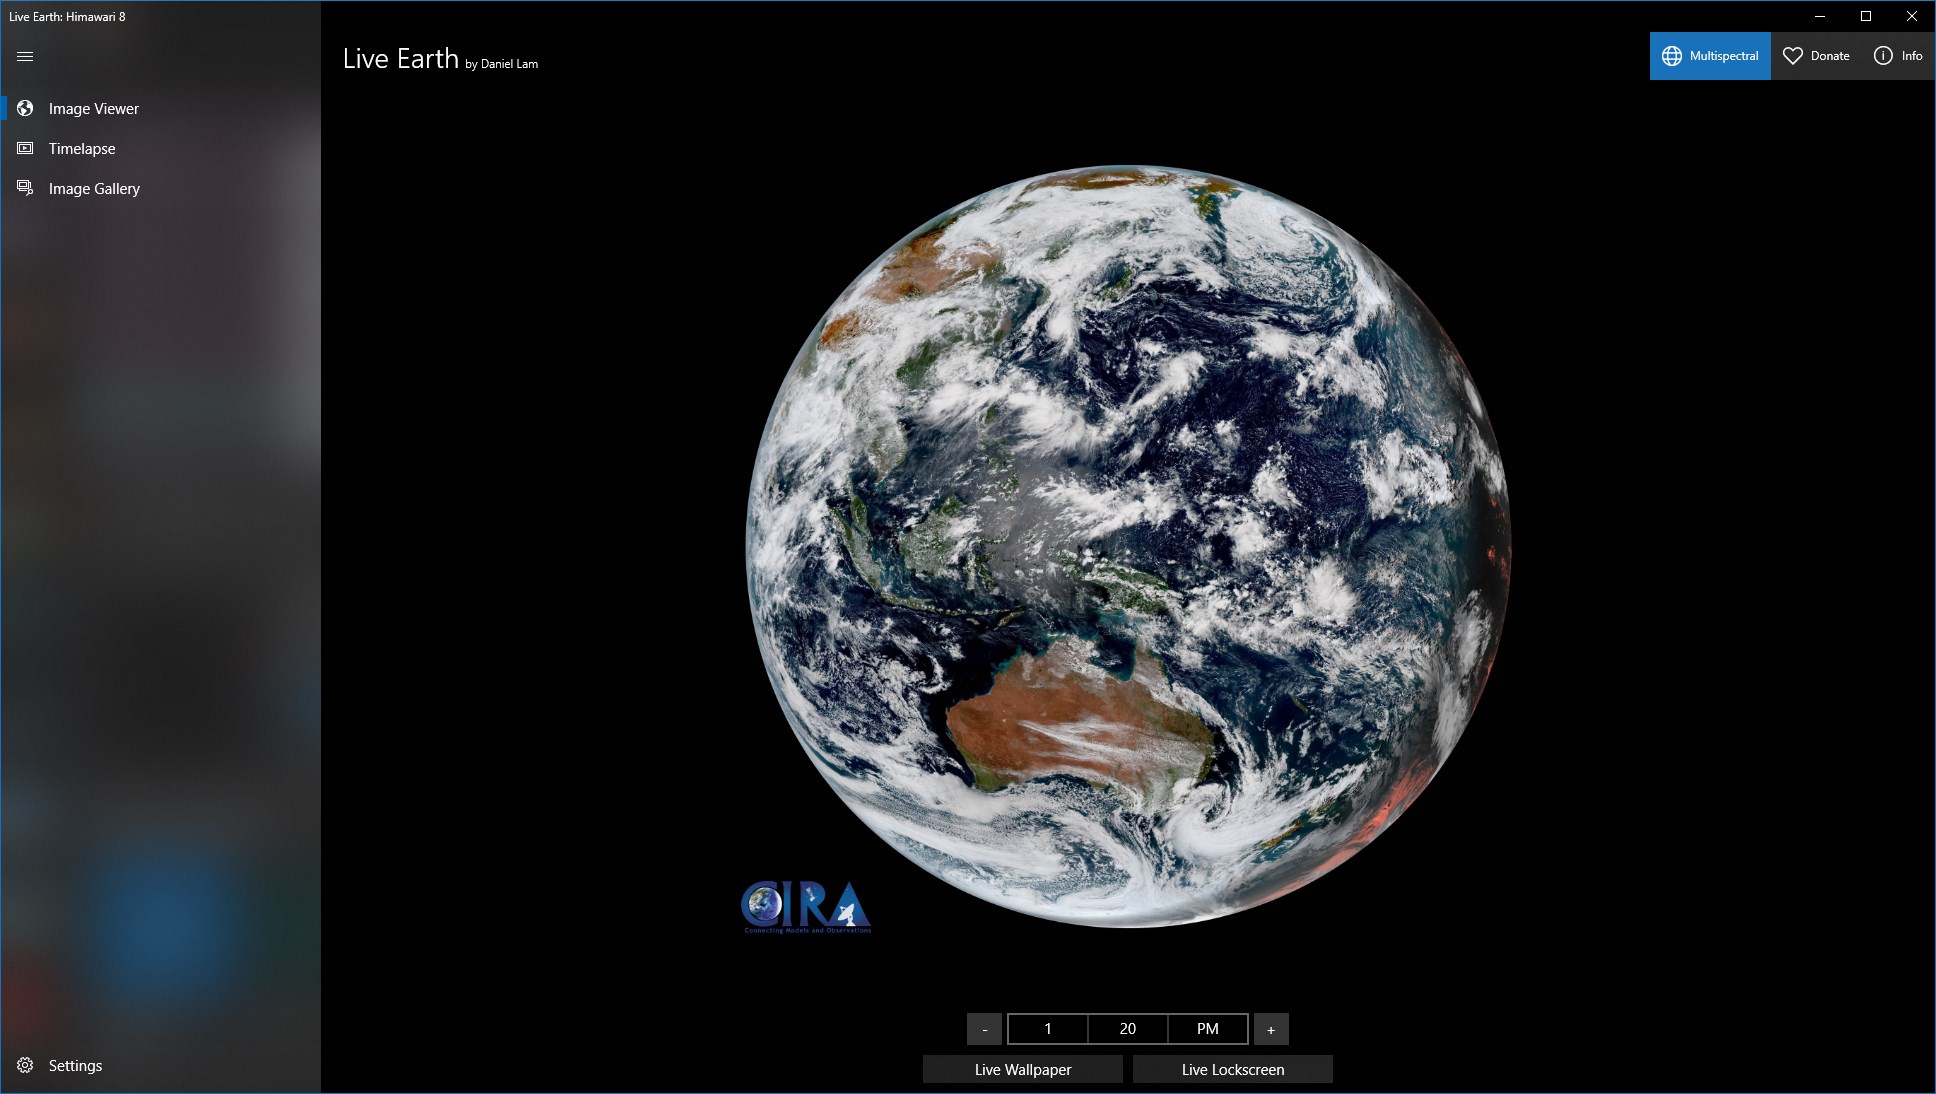Screen dimensions: 1936x1094
Task: Click the Earth satellite image
Action: pos(1128,546)
